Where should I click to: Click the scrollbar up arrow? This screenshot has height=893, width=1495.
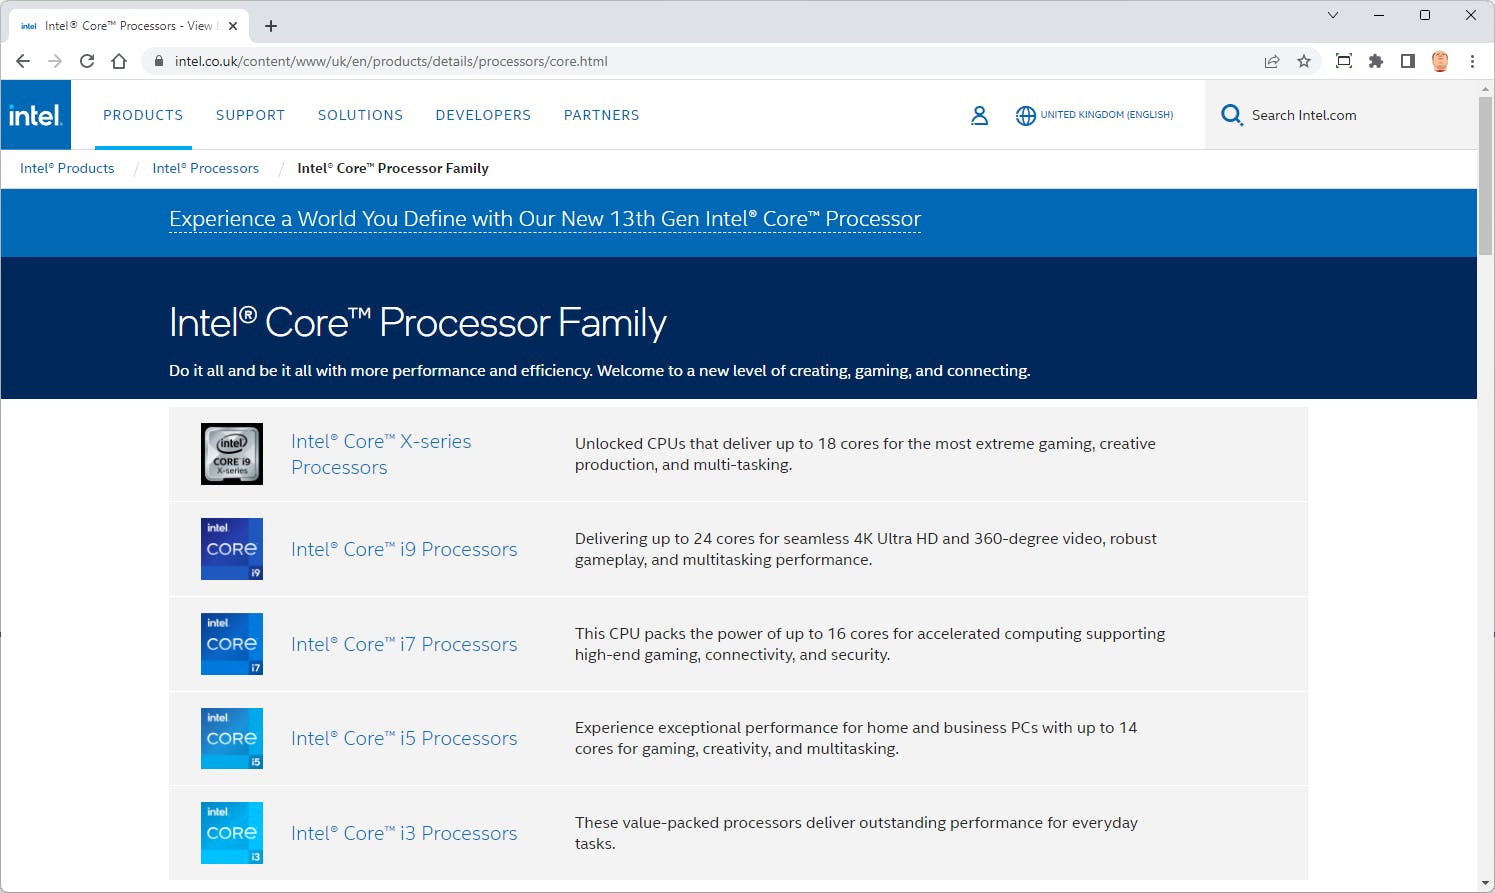(1485, 88)
